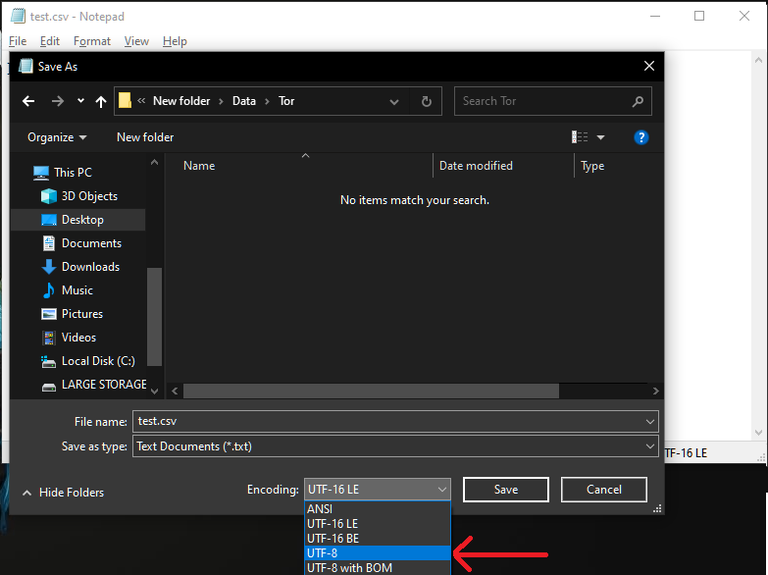Image resolution: width=768 pixels, height=575 pixels.
Task: Click Hide Folders toggle
Action: (x=63, y=492)
